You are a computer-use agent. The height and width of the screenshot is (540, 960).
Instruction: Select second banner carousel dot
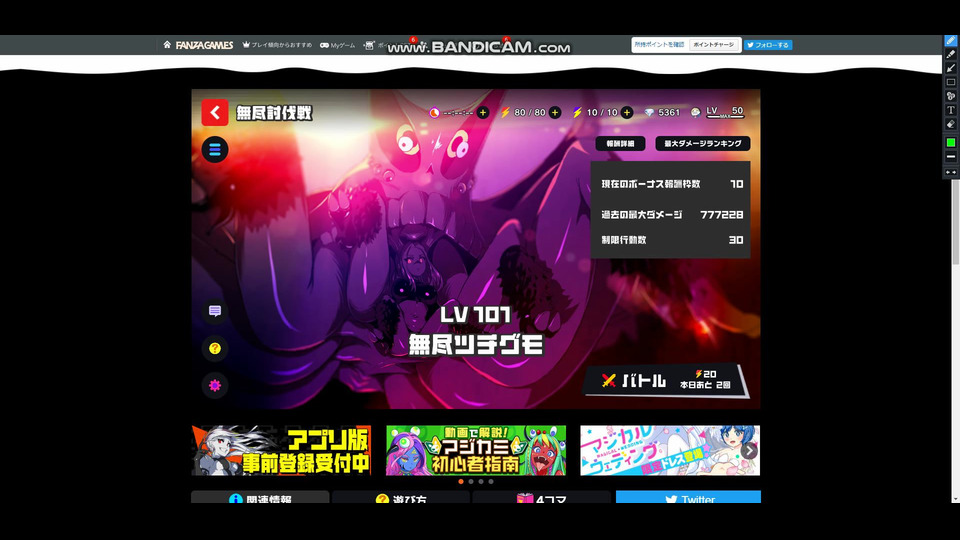[471, 482]
